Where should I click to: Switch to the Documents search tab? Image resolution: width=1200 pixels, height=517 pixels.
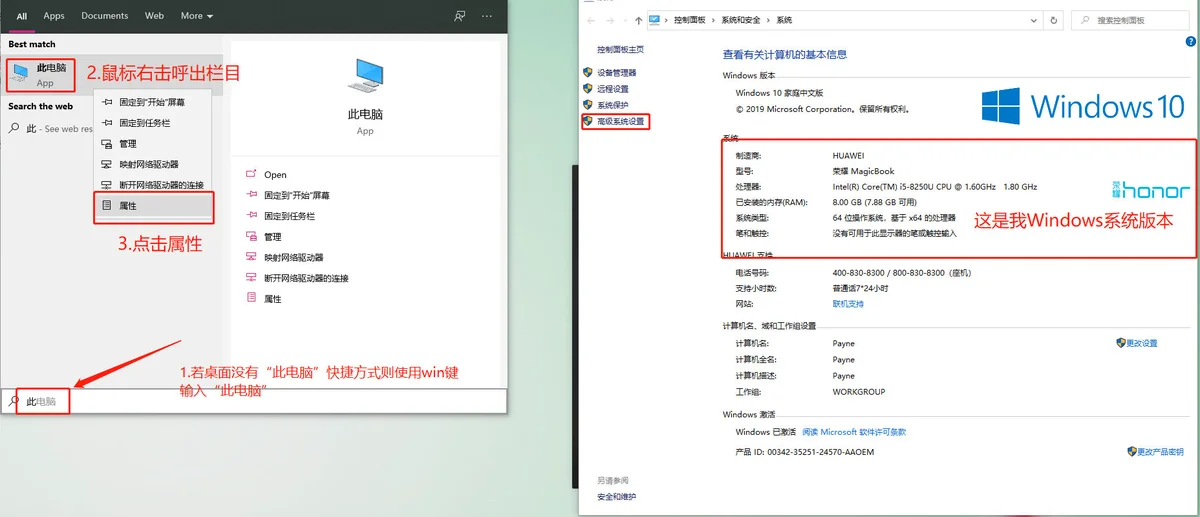(105, 16)
